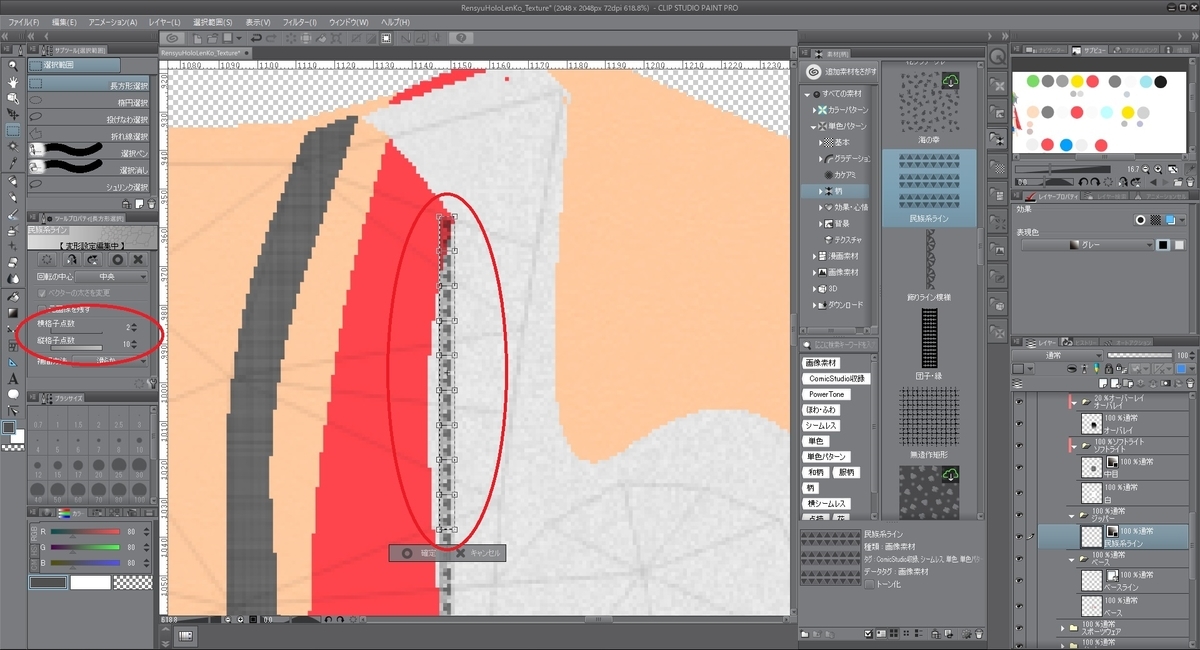Click PowerTone tag button

click(x=826, y=394)
